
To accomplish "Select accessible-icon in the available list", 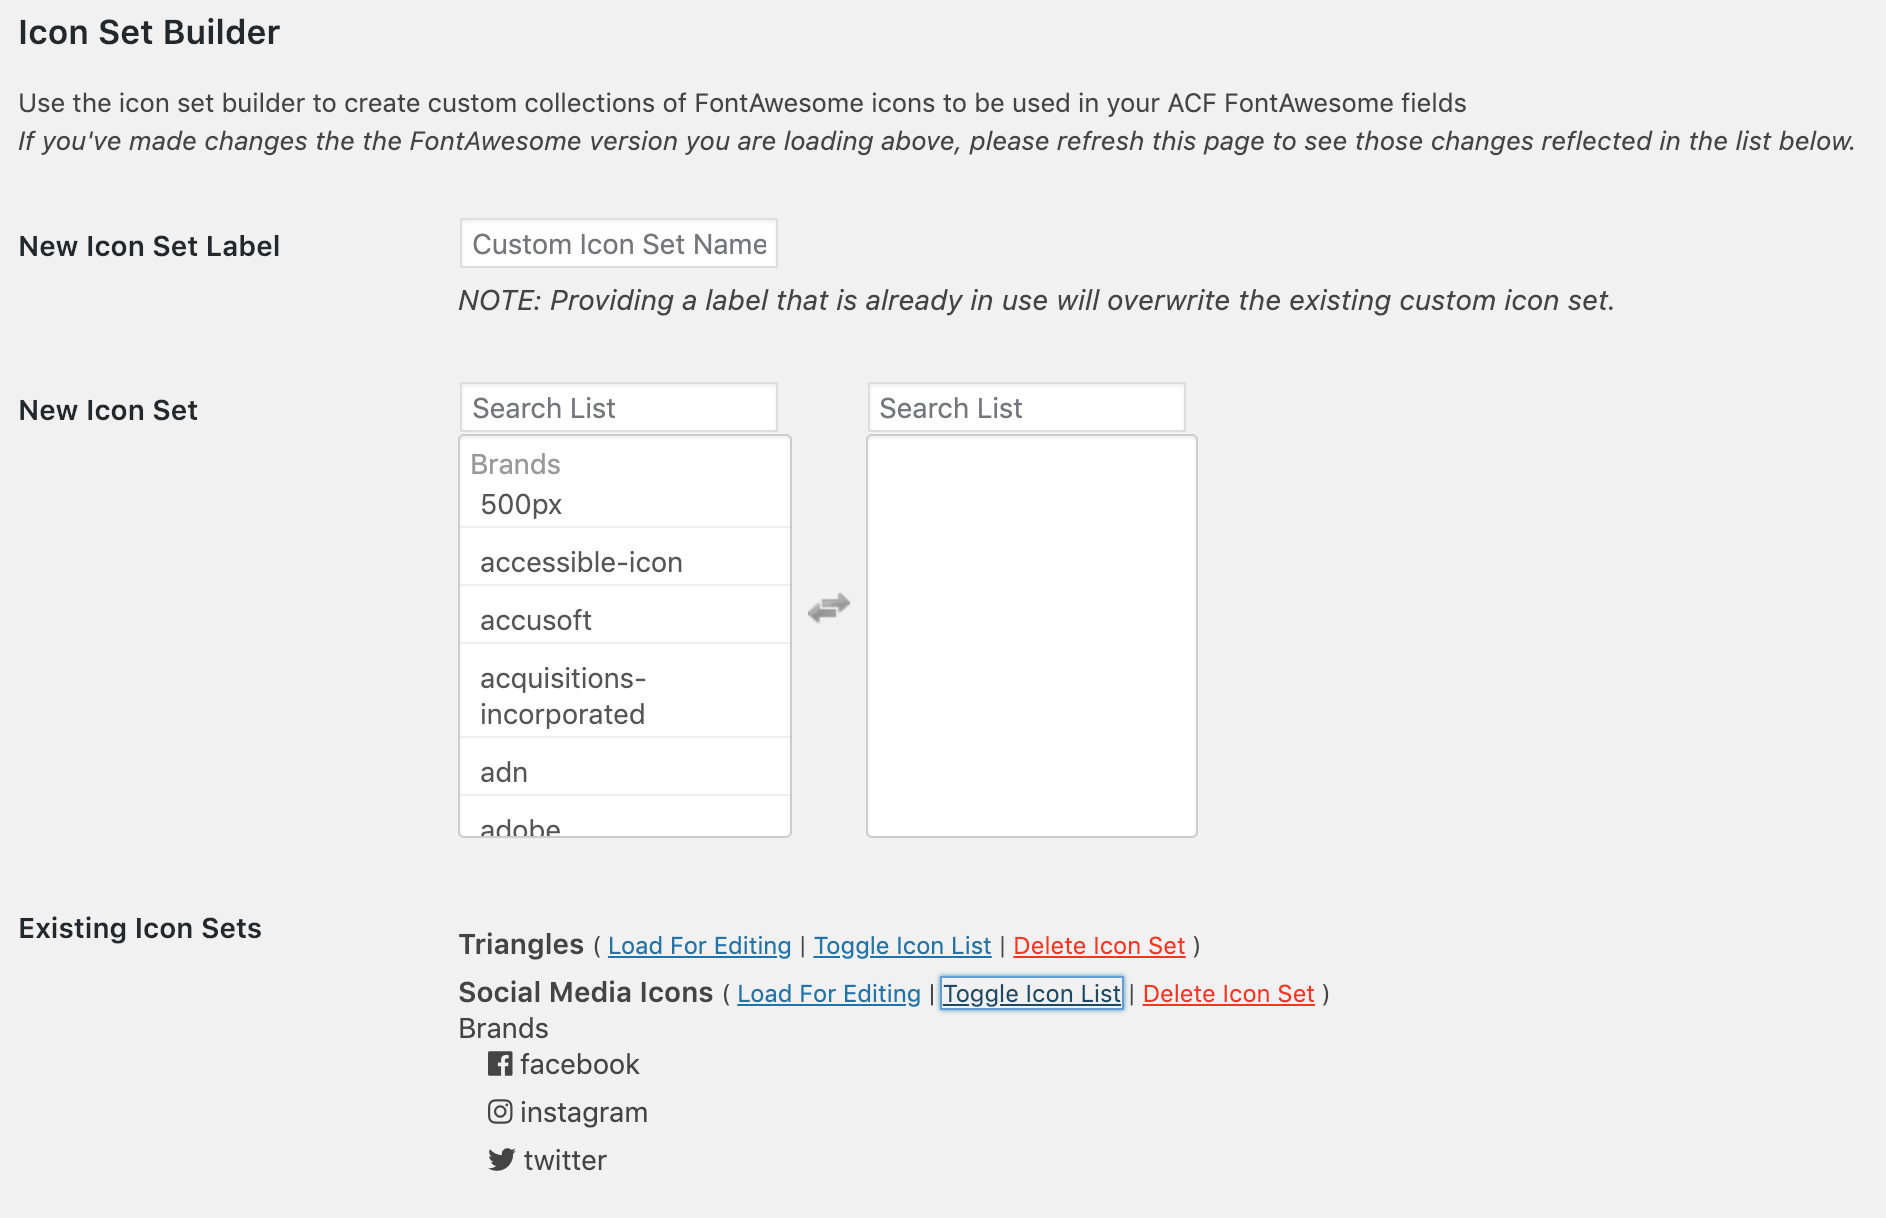I will pos(581,562).
